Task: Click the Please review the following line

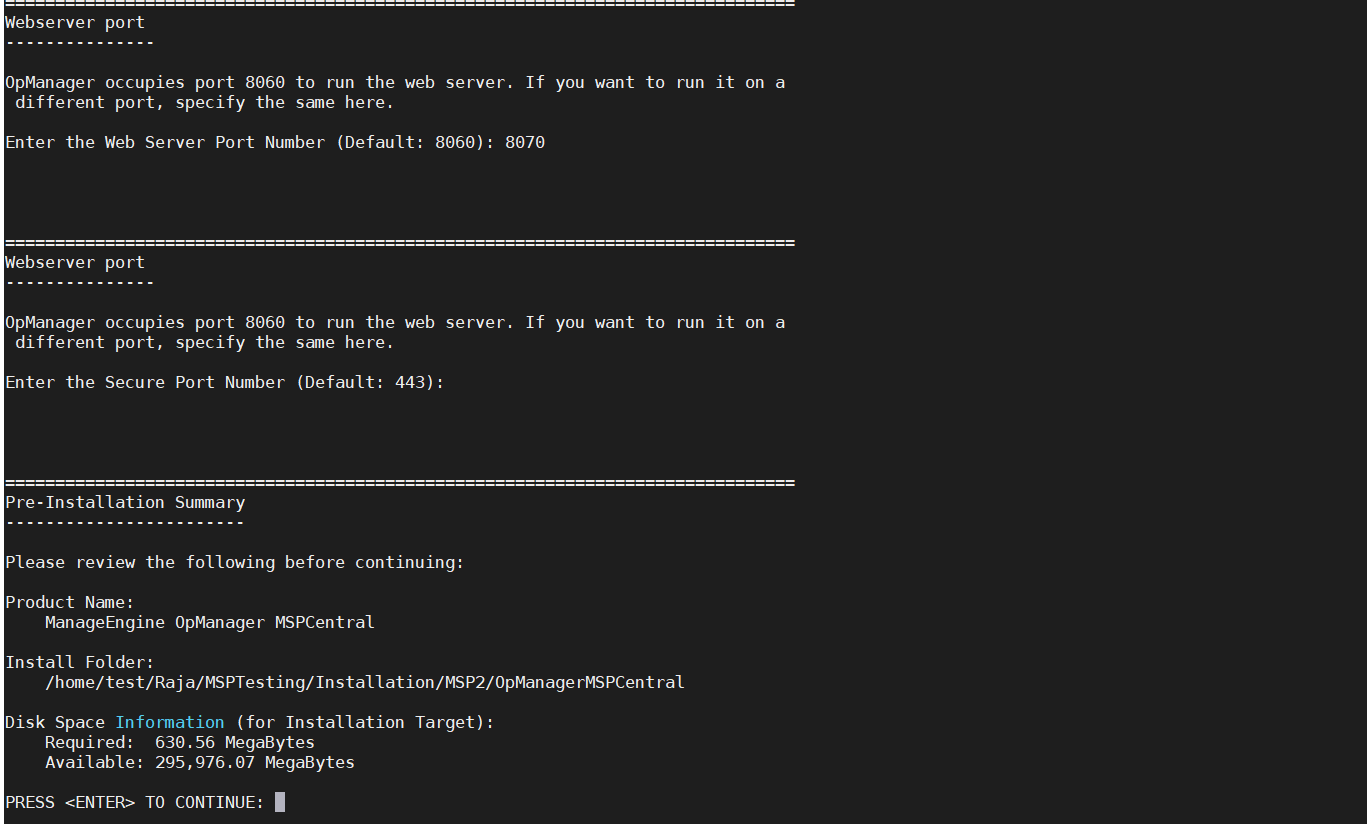Action: tap(235, 562)
